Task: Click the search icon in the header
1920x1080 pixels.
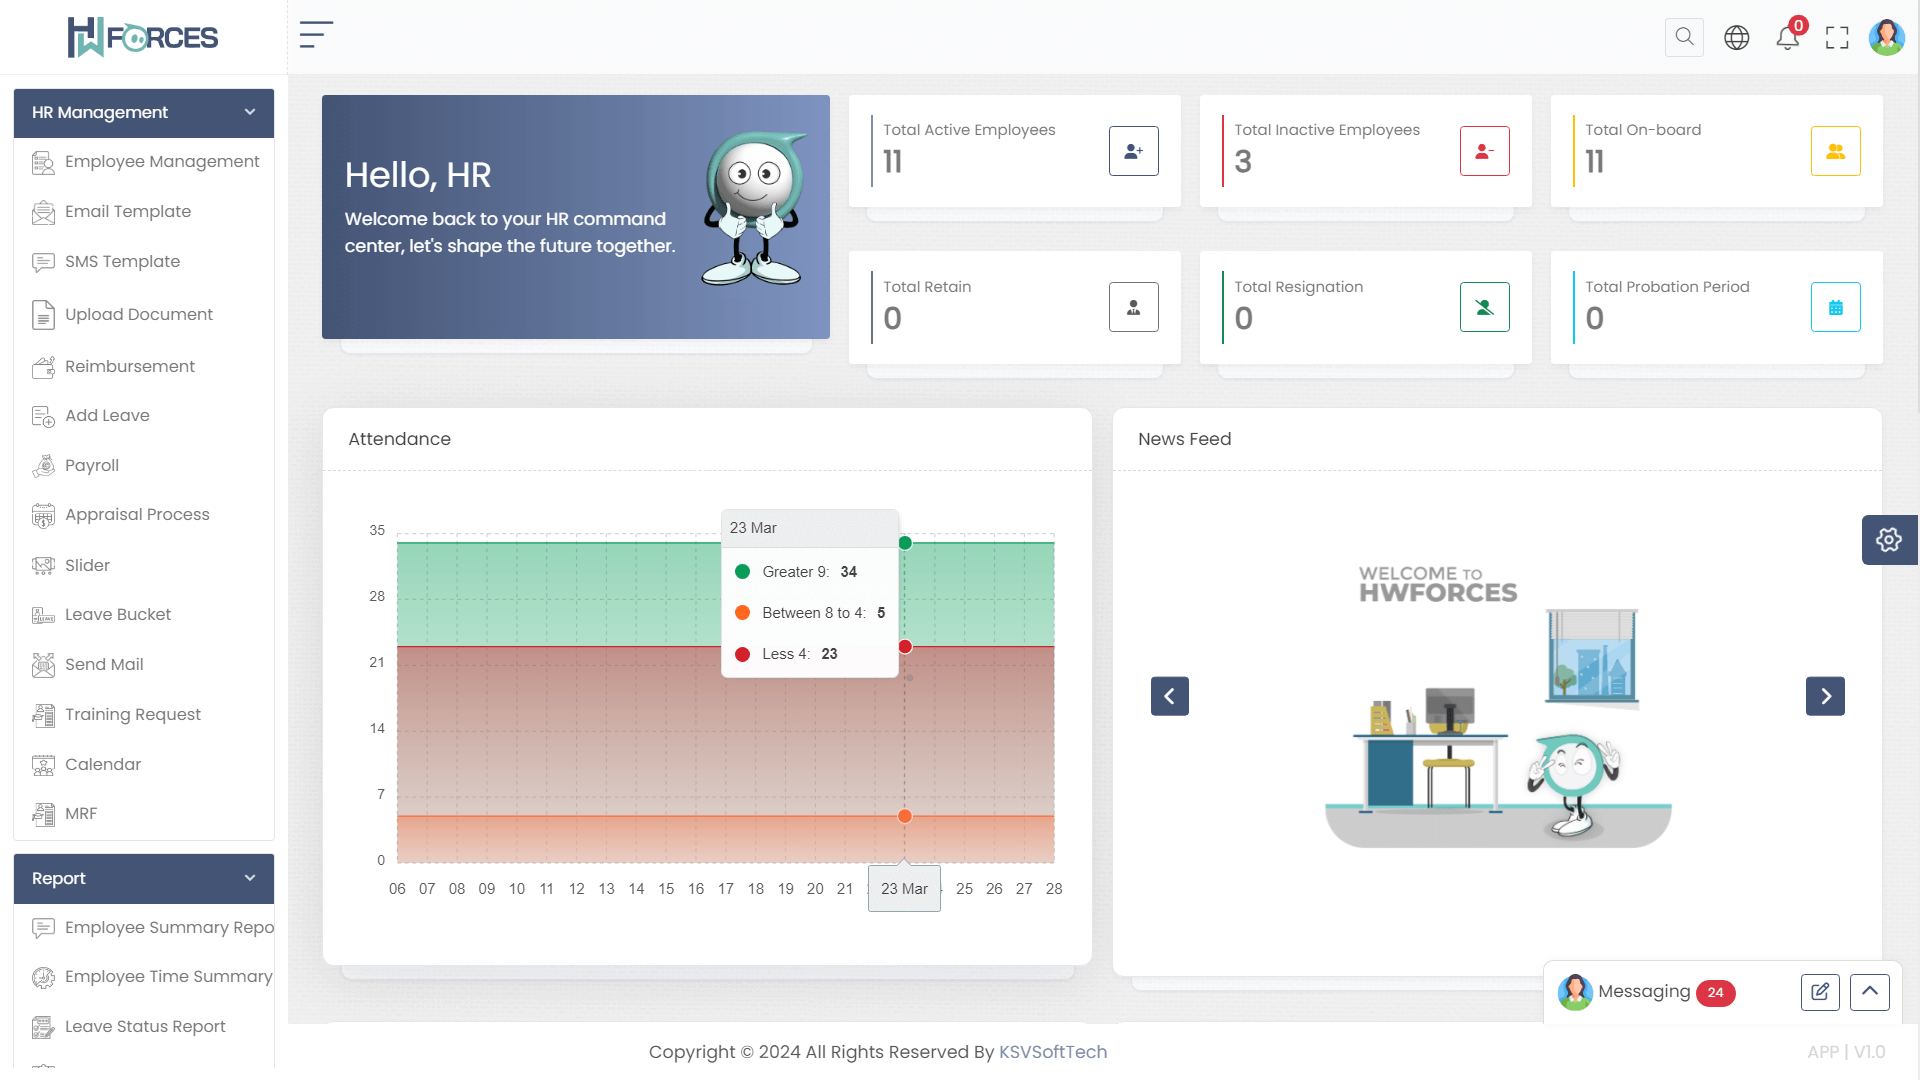Action: tap(1684, 37)
